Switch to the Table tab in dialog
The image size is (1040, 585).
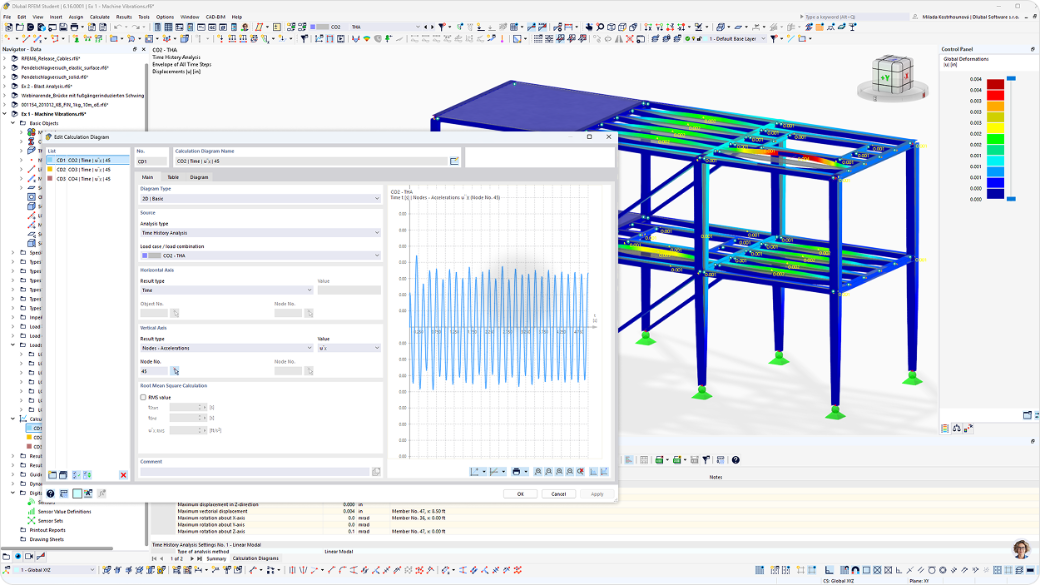coord(173,177)
